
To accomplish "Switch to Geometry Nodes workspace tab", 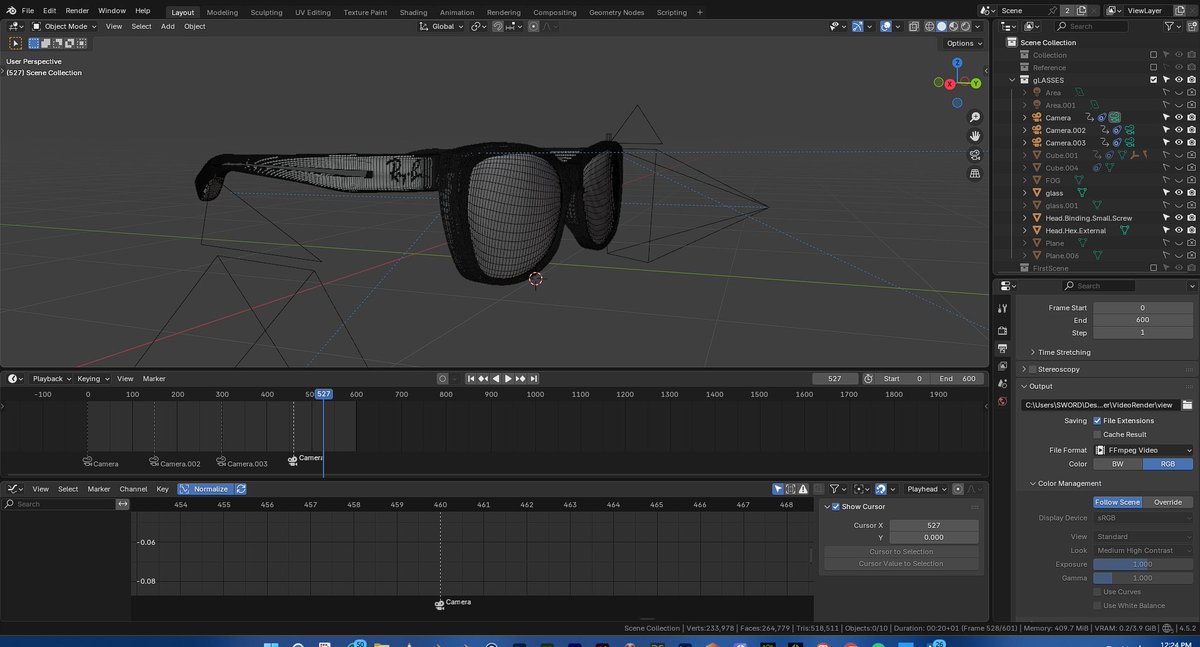I will coord(616,12).
